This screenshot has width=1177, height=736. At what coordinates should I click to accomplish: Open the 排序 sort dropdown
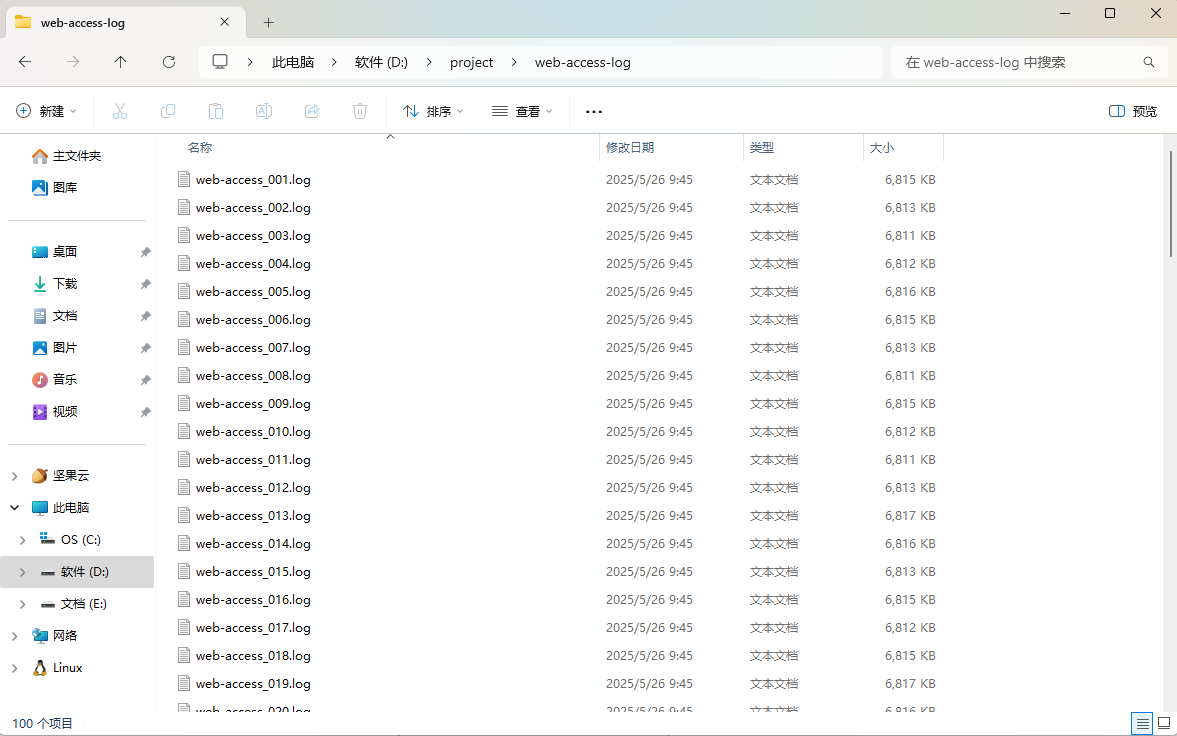coord(433,111)
